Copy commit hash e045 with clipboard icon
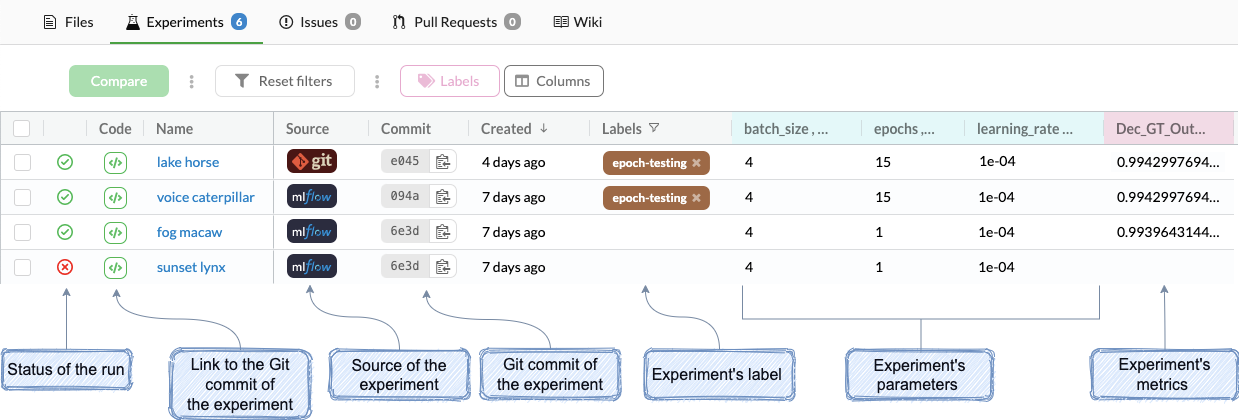Viewport: 1239px width, 420px height. (x=443, y=162)
